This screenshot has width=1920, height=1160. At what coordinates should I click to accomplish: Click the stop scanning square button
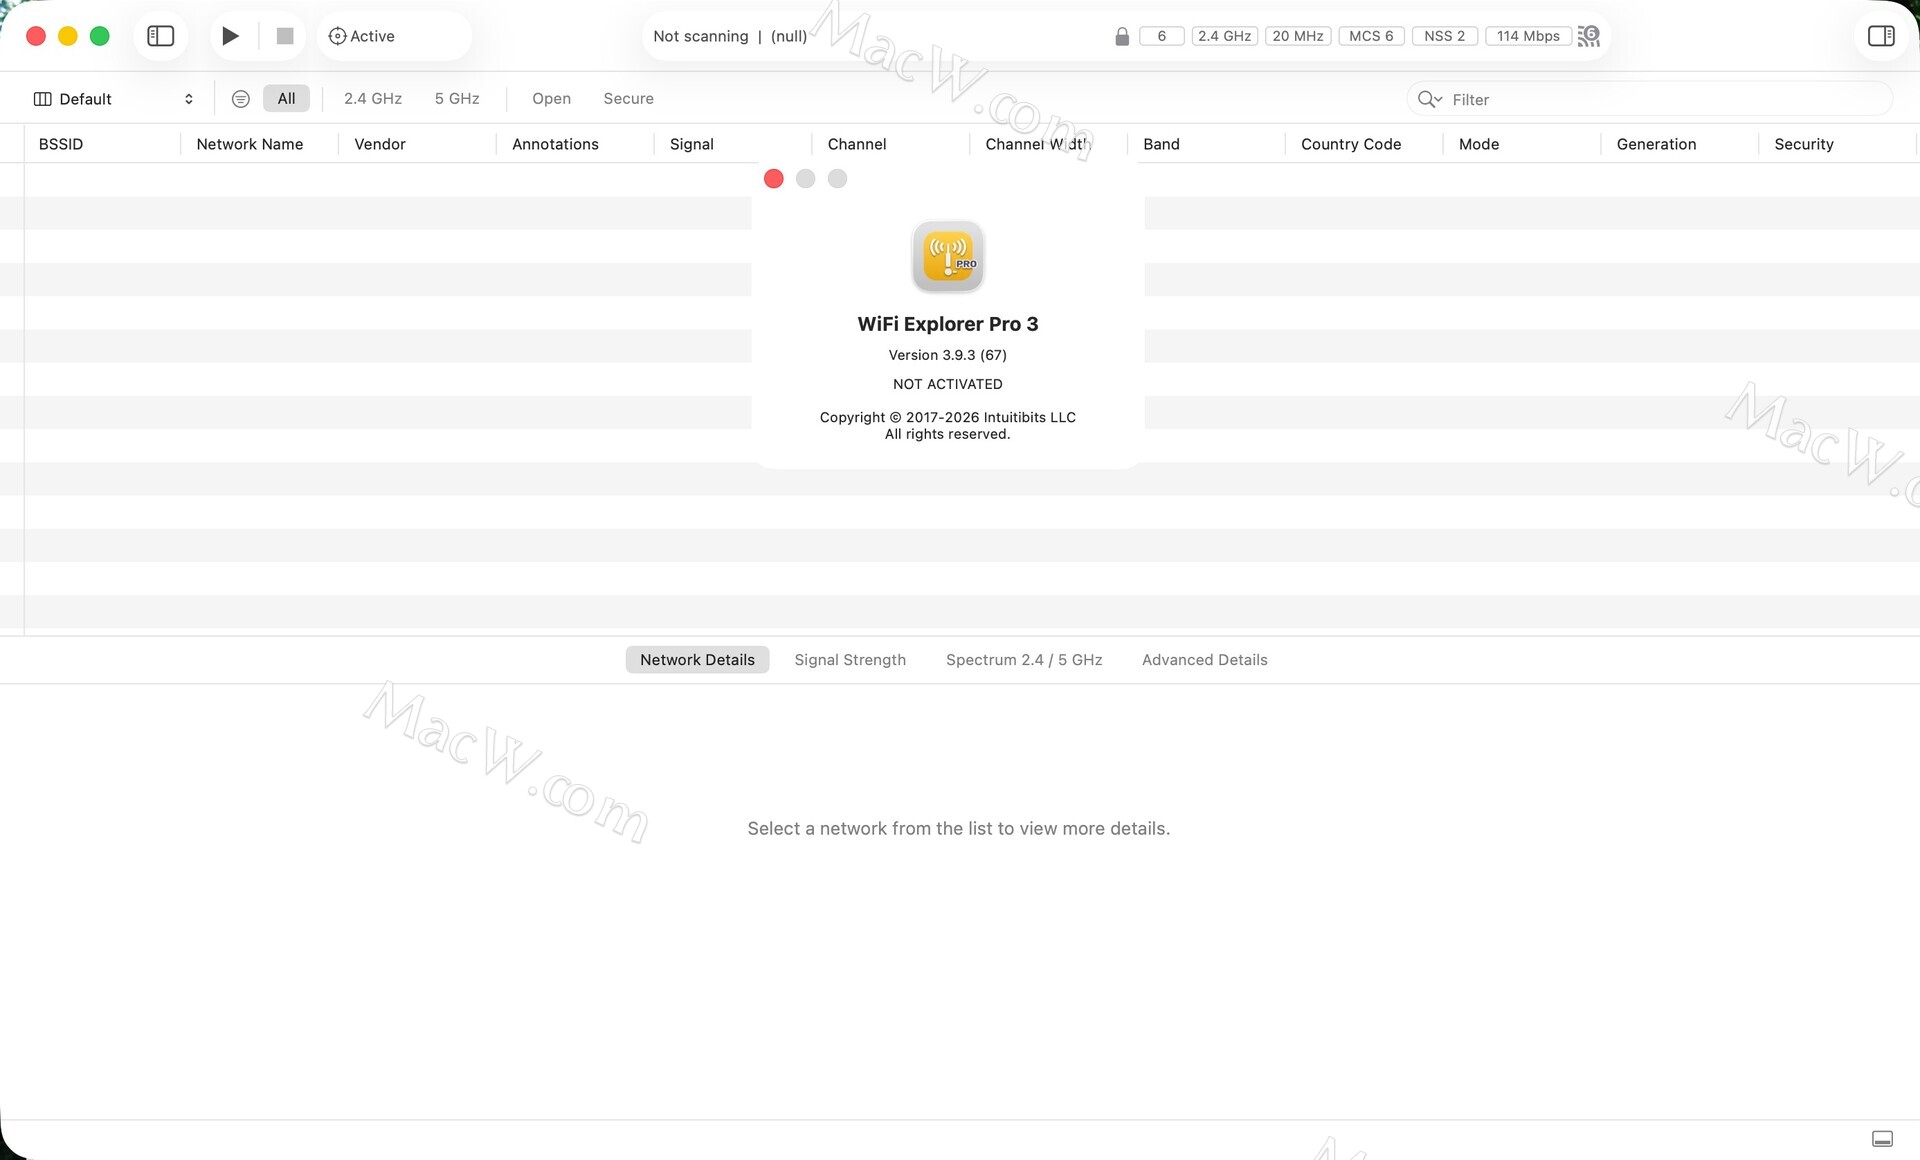tap(285, 36)
